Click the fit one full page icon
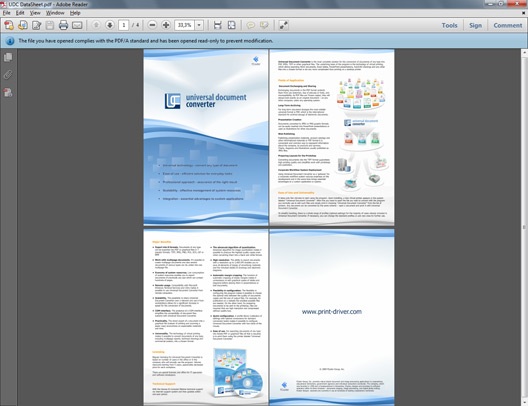Screen dimensions: 528x406 pyautogui.click(x=232, y=25)
